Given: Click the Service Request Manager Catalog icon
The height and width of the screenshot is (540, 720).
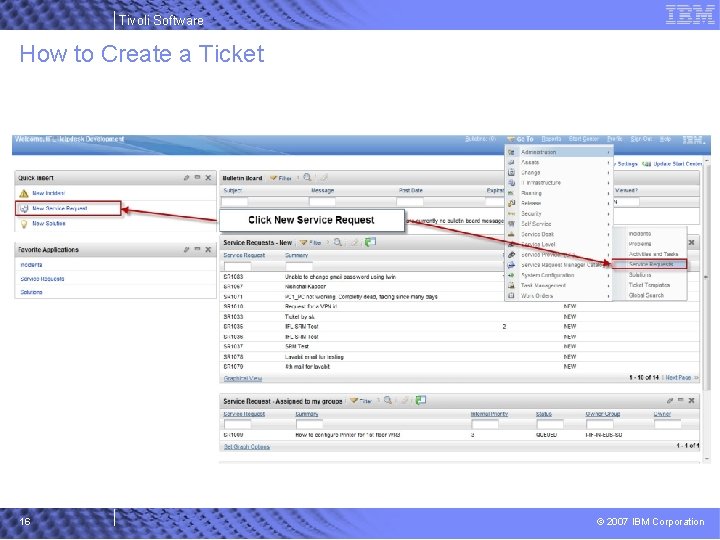Looking at the screenshot, I should pos(511,265).
